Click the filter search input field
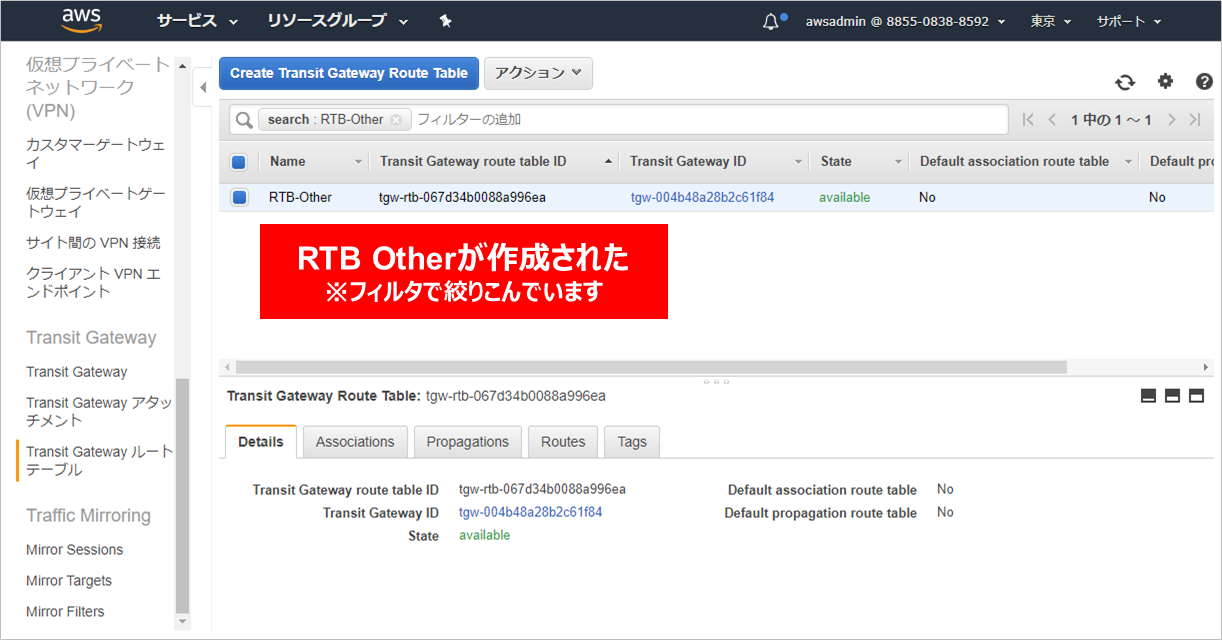The image size is (1222, 640). pos(700,120)
